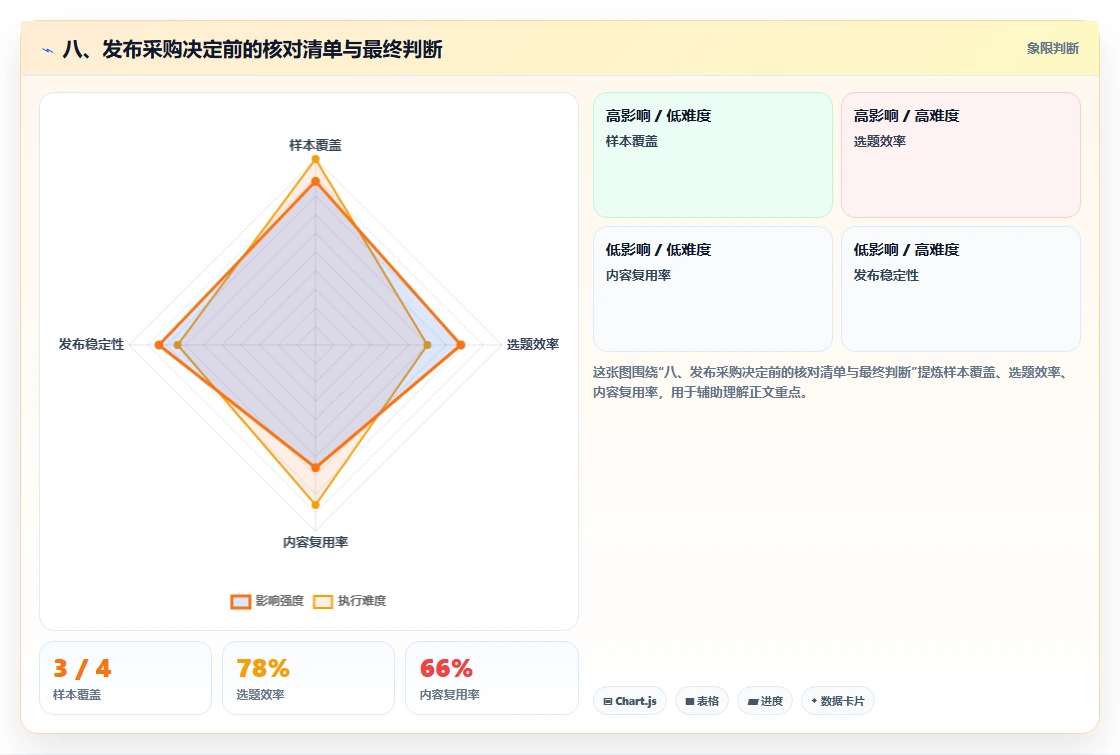Screen dimensions: 1120x755
Task: Click the 内容复用率 radar axis label
Action: pyautogui.click(x=315, y=542)
